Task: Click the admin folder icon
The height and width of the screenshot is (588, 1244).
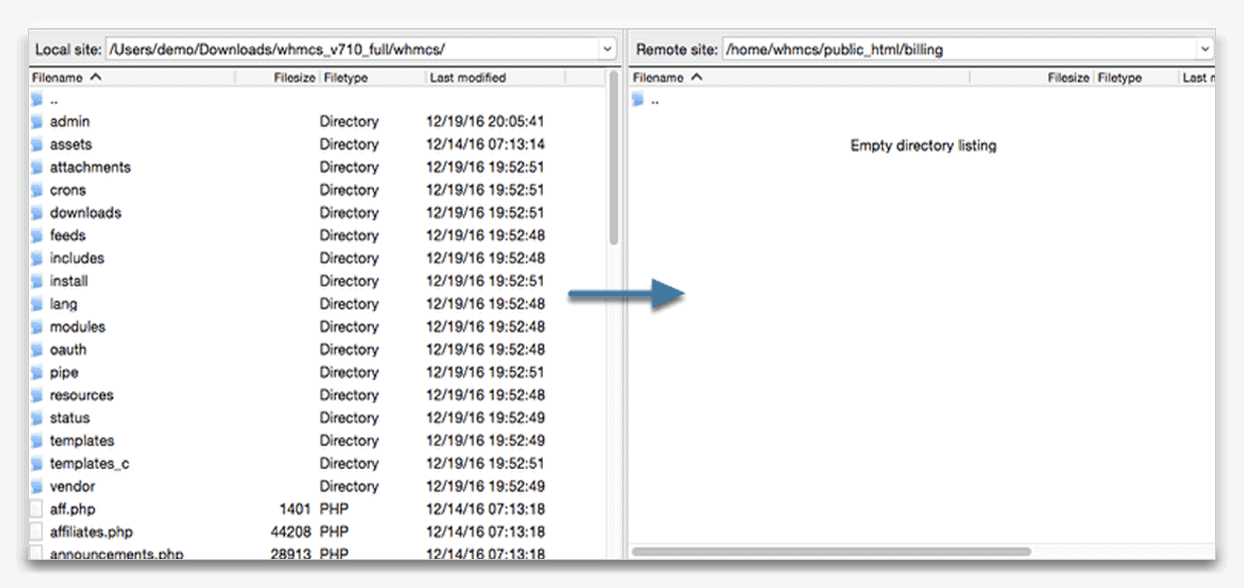Action: 37,121
